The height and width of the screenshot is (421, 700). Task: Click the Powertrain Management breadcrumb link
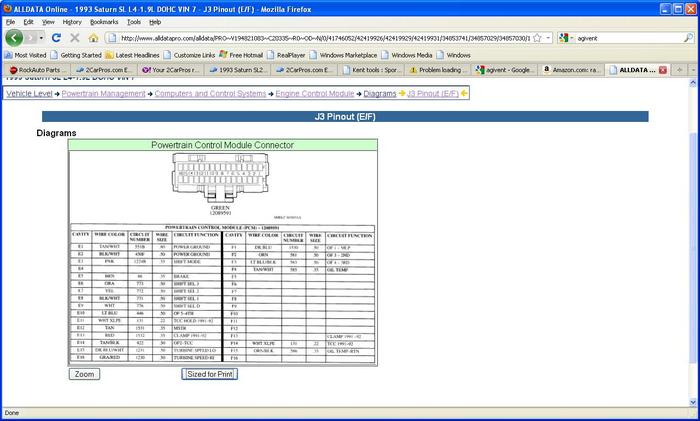[103, 93]
